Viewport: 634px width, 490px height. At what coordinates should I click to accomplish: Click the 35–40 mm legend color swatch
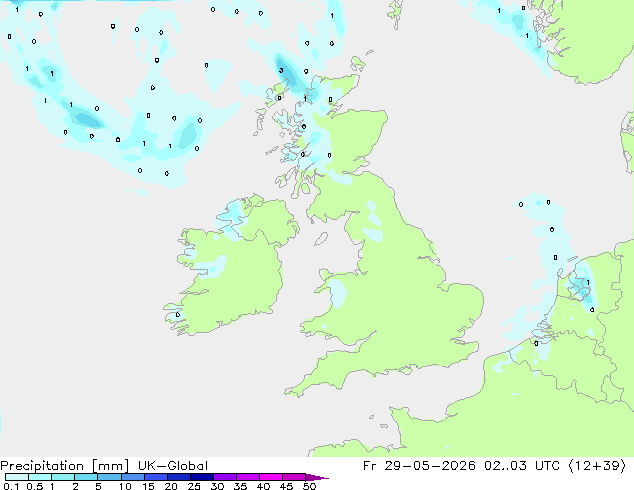click(x=248, y=477)
